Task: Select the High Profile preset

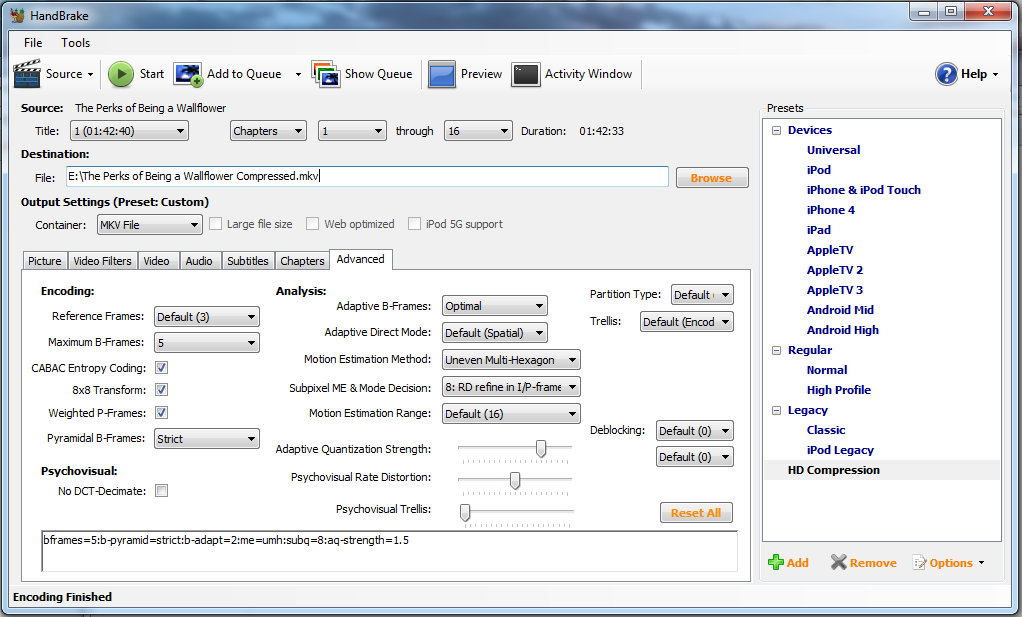Action: click(x=838, y=390)
